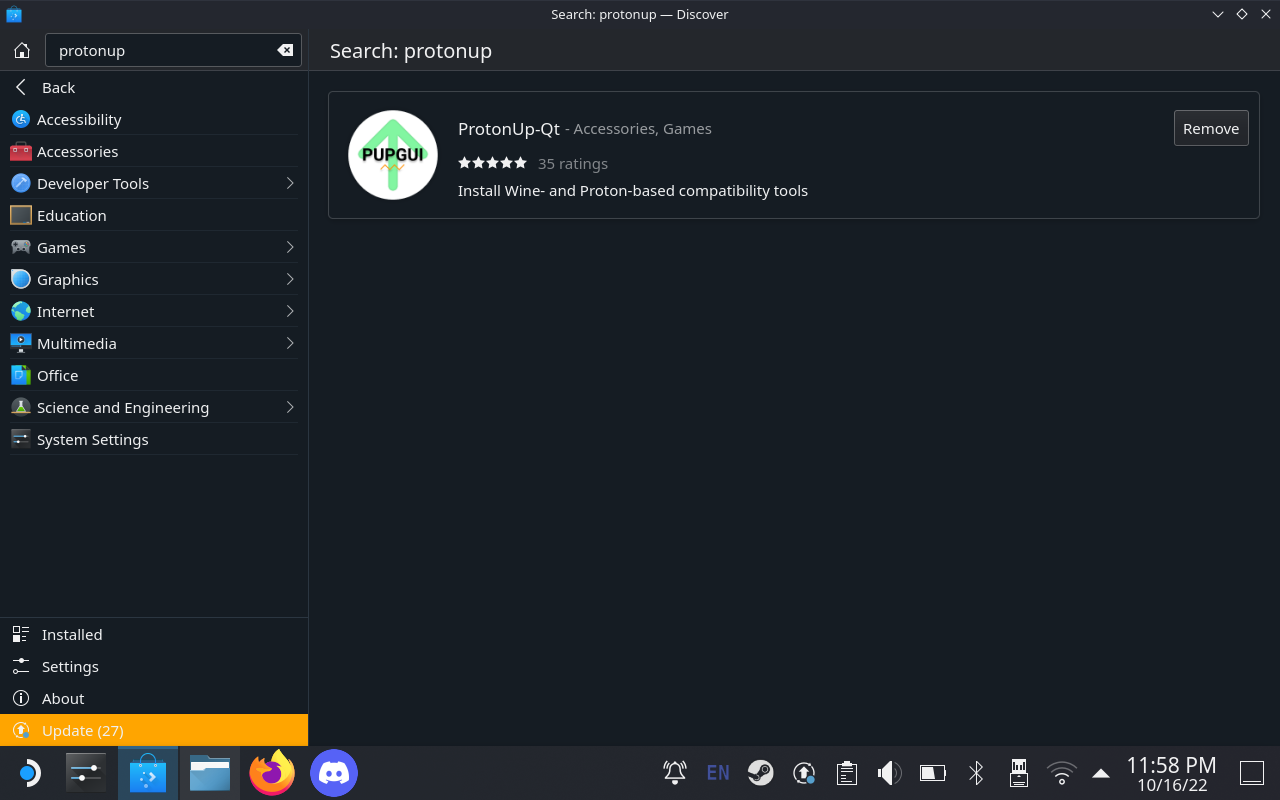Open the application launcher on taskbar
The height and width of the screenshot is (800, 1280).
click(x=29, y=773)
